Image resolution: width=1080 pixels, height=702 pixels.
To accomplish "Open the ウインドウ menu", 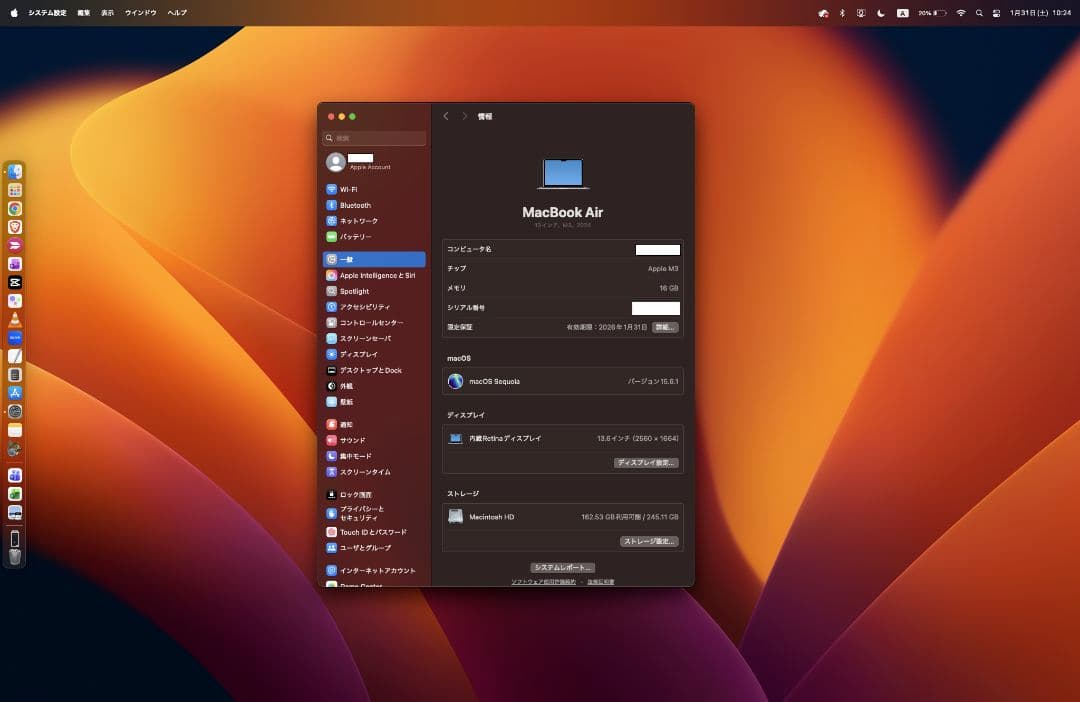I will click(140, 13).
